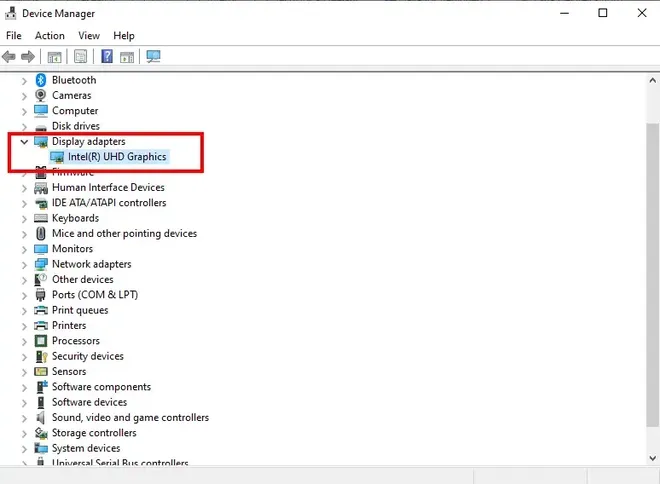Screen dimensions: 660x484
Task: Click the Device Manager title bar icon
Action: pyautogui.click(x=11, y=13)
